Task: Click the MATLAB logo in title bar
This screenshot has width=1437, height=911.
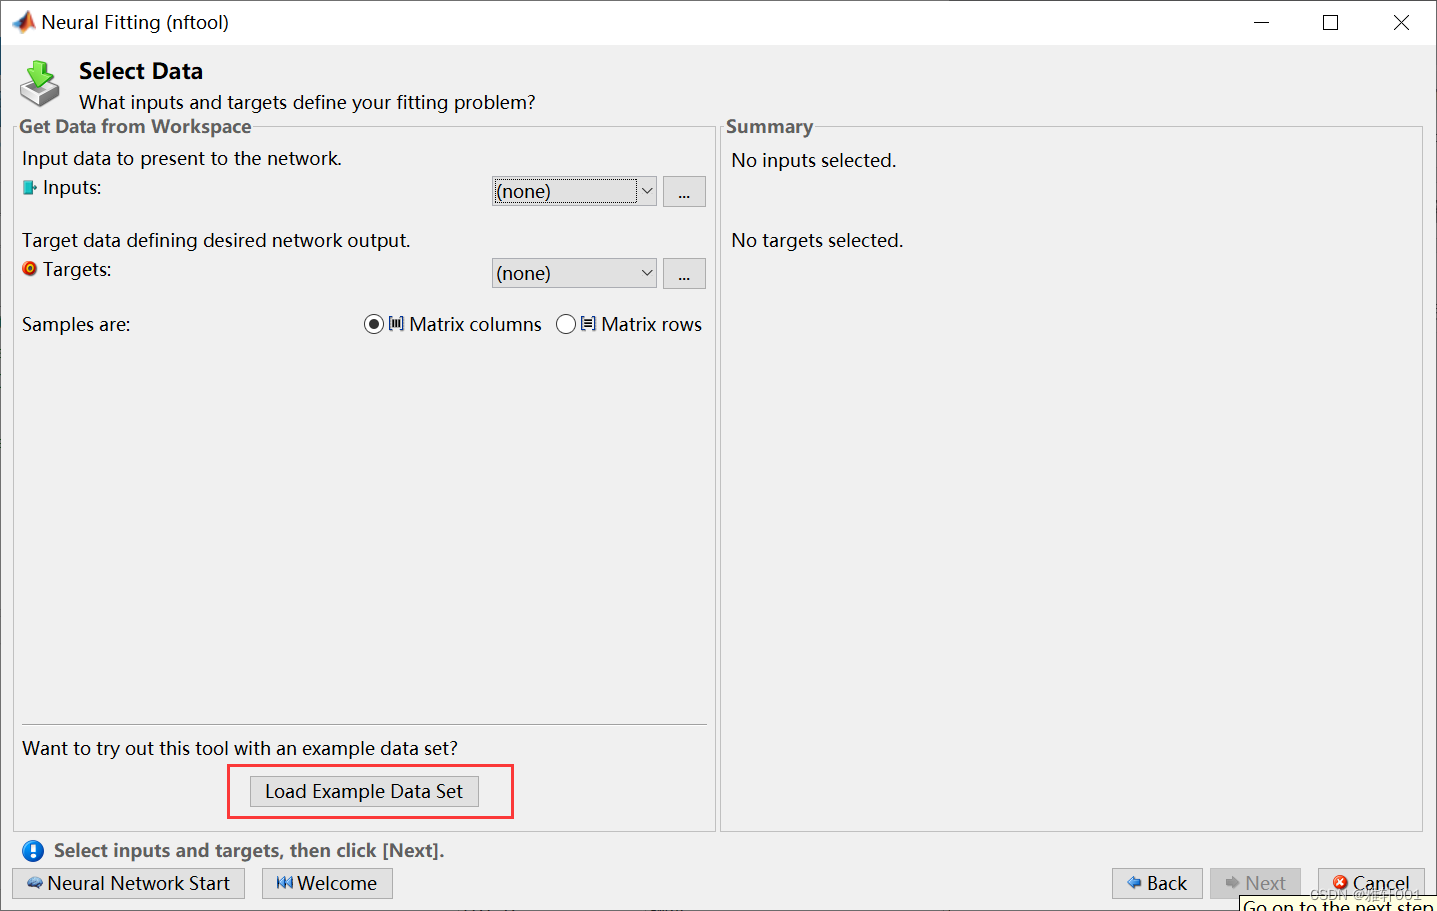Action: coord(23,22)
